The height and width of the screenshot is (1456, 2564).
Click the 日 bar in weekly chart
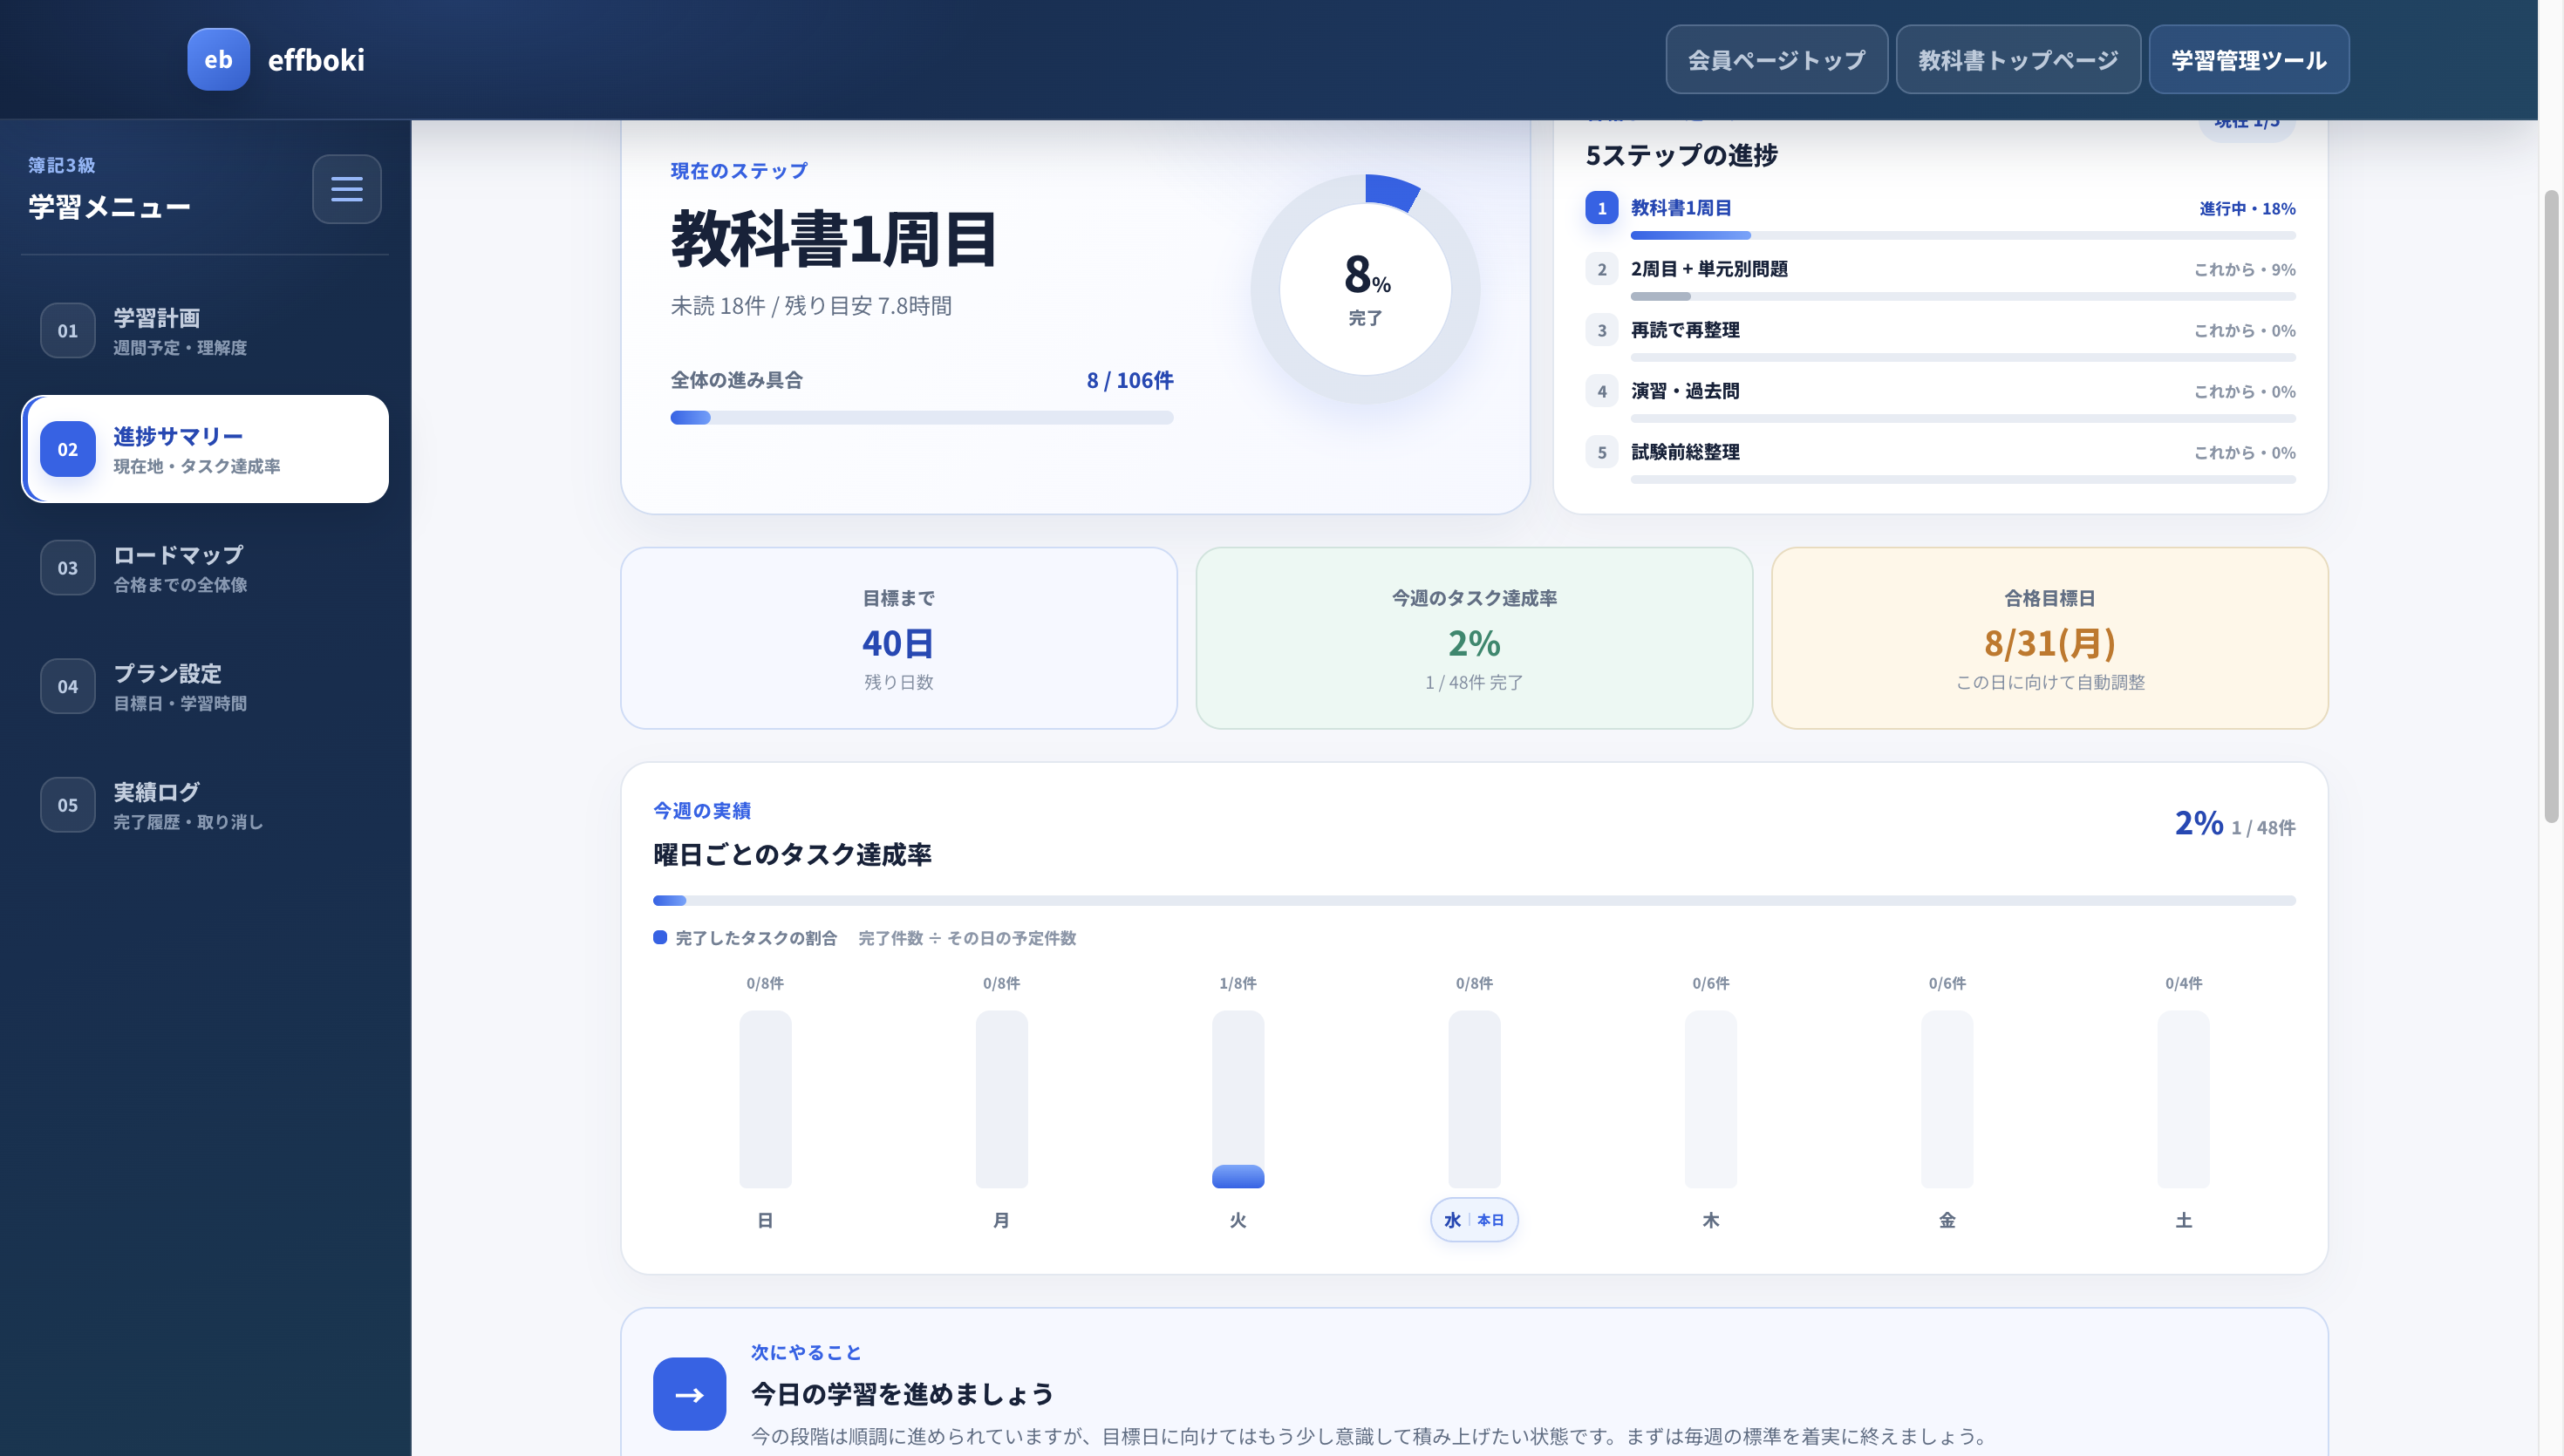[x=765, y=1099]
